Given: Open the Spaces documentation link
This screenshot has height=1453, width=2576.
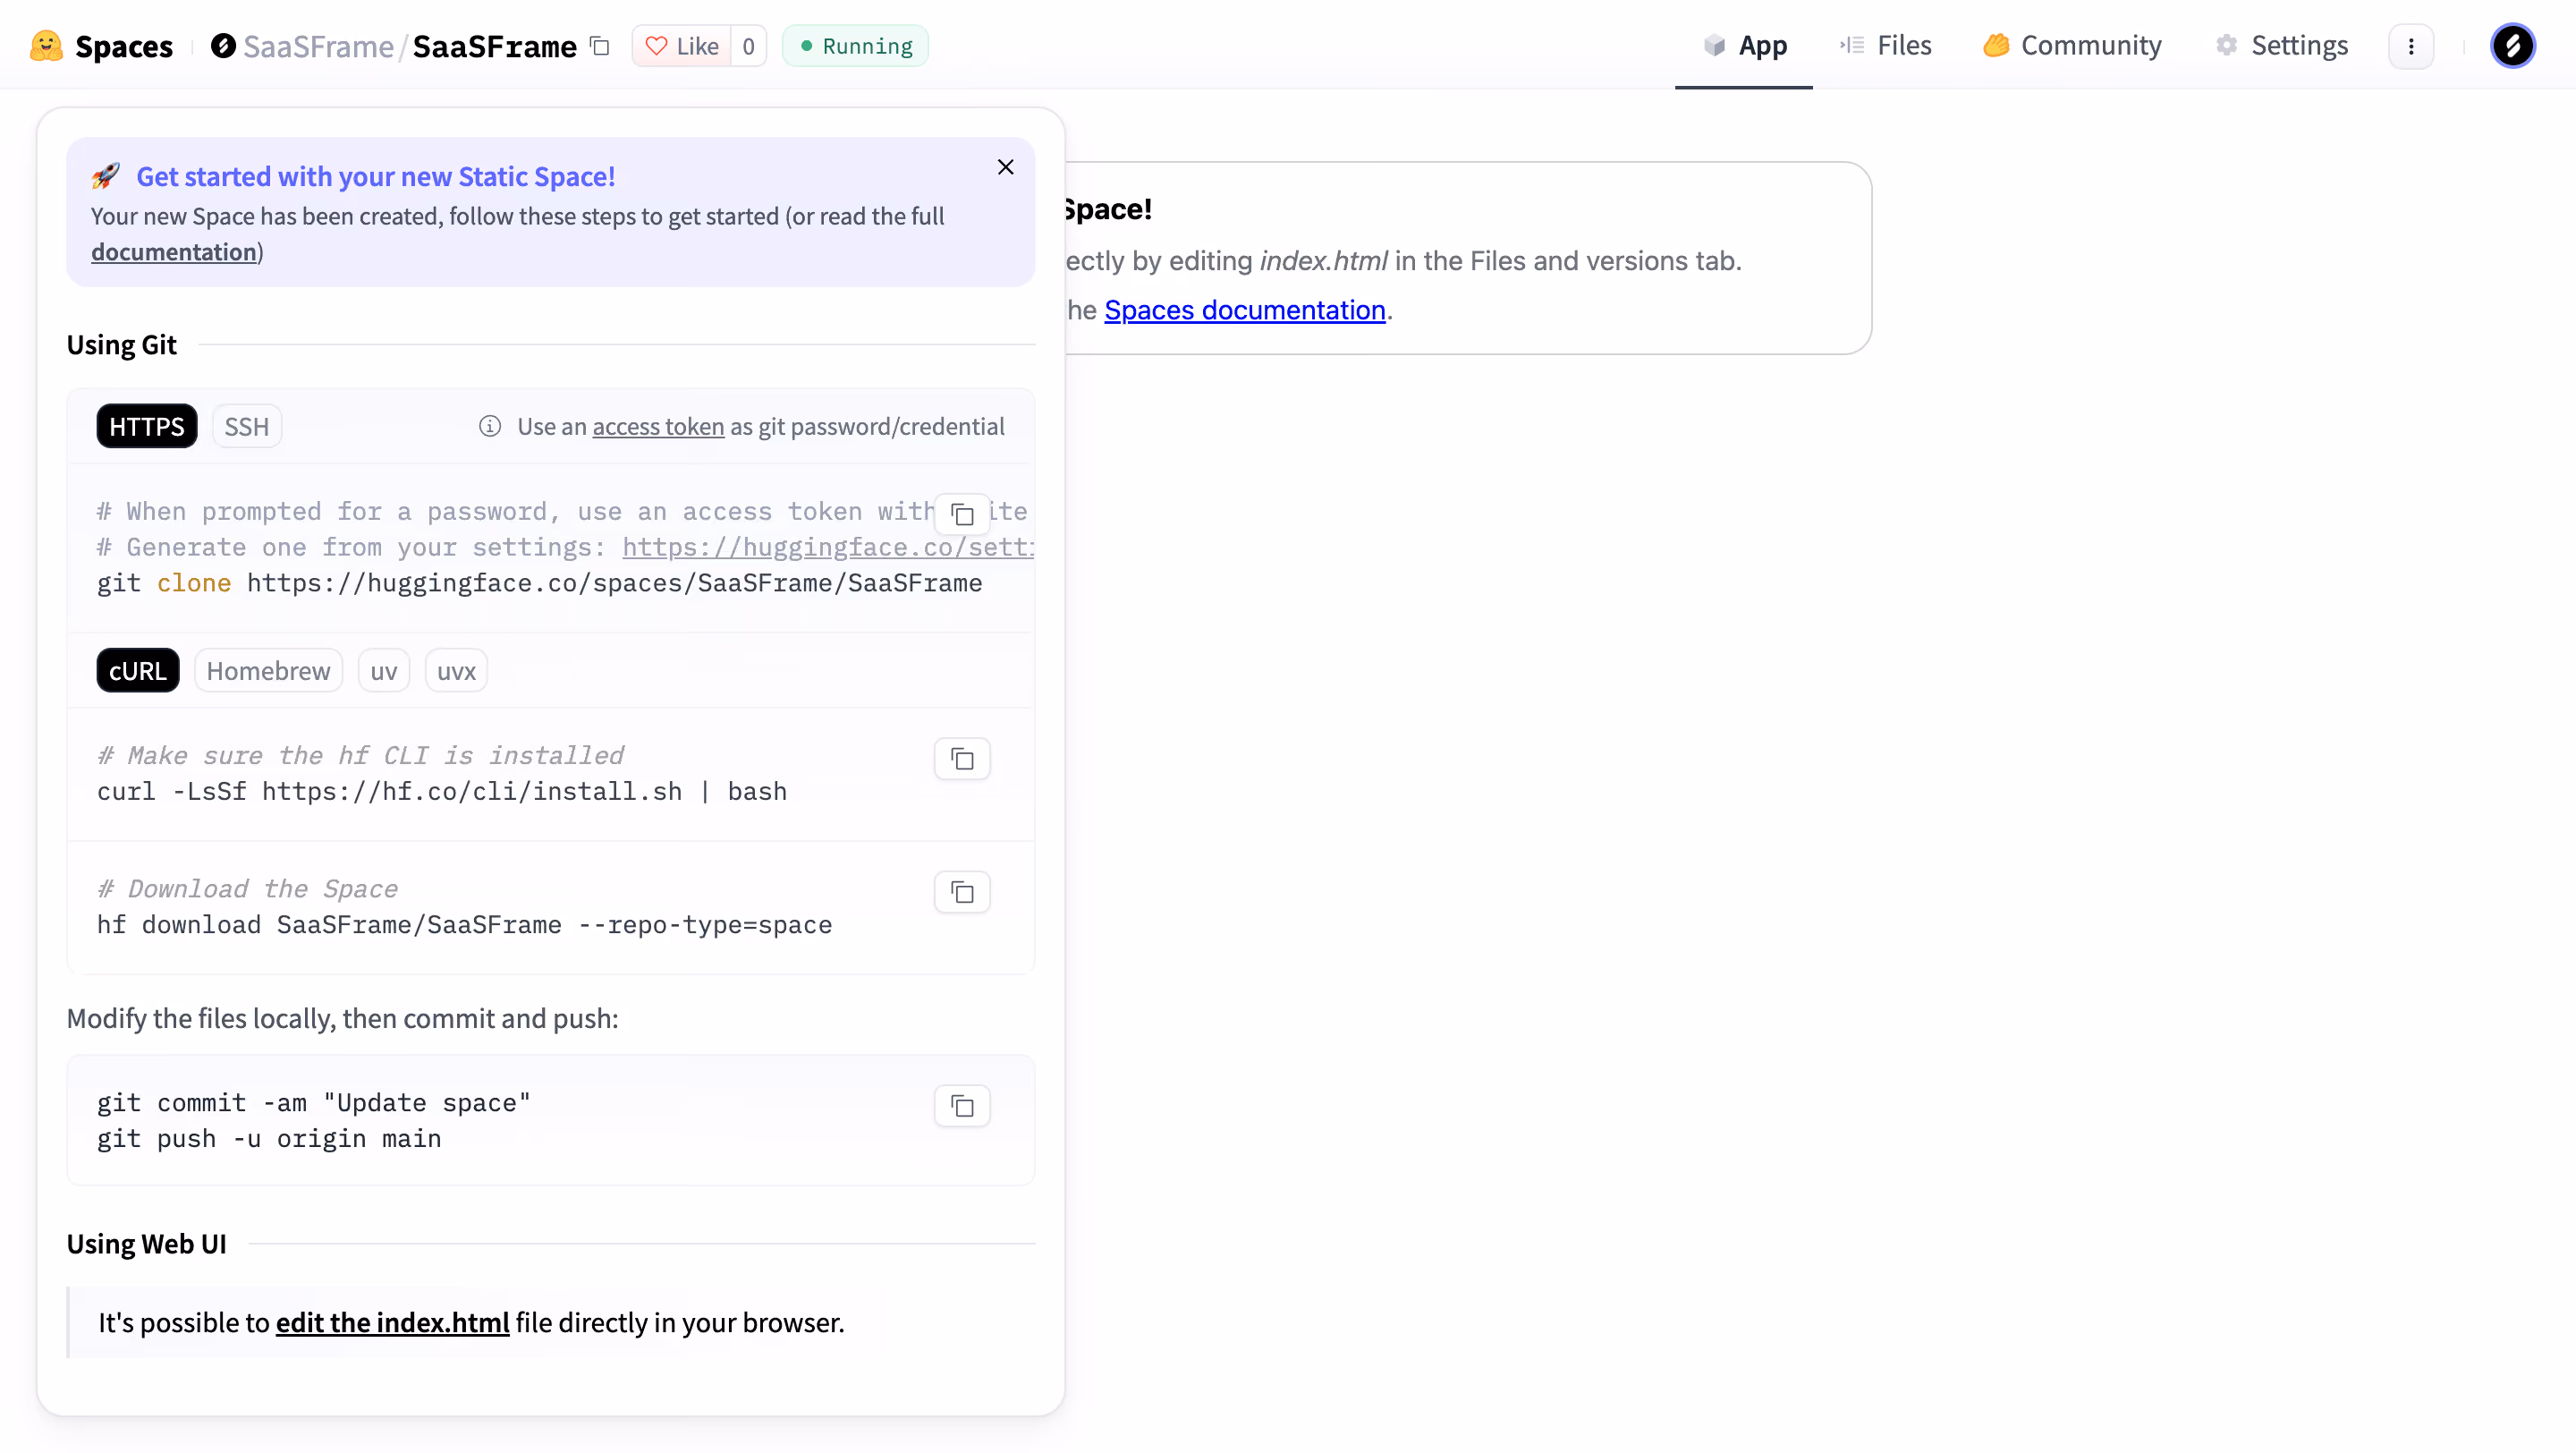Looking at the screenshot, I should click(x=1245, y=310).
